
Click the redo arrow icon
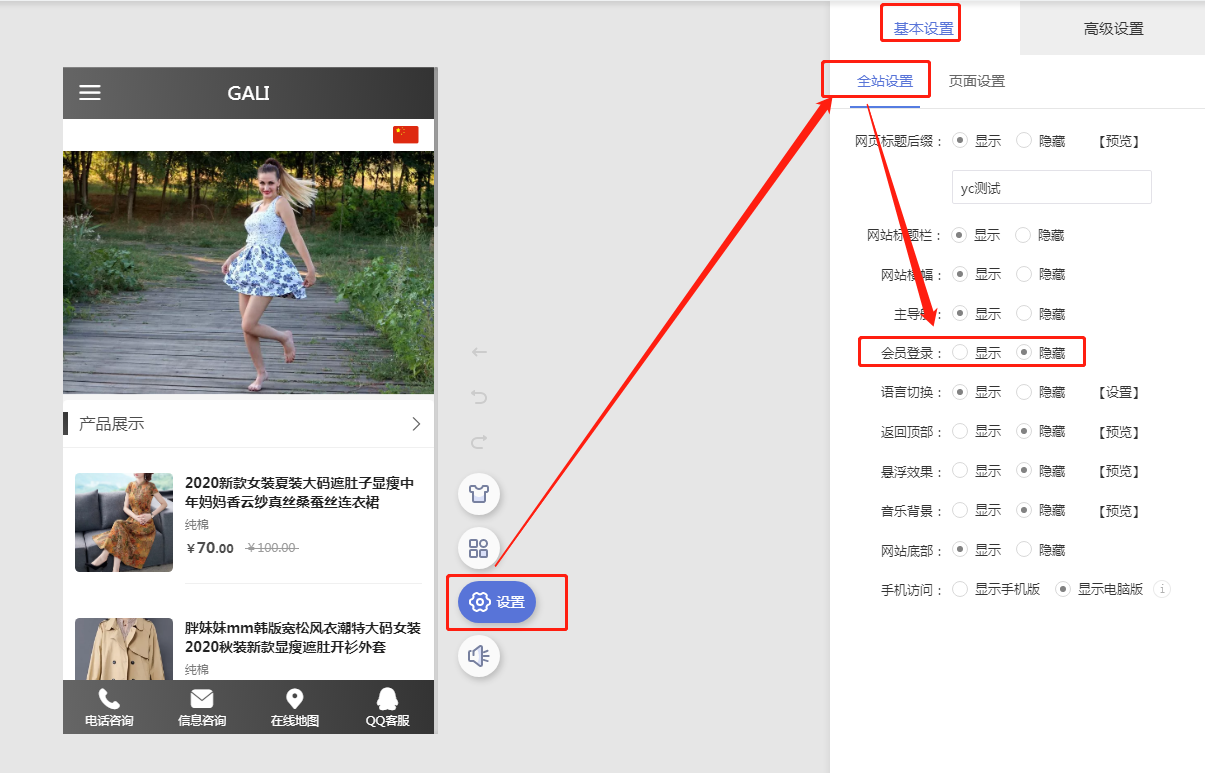pyautogui.click(x=479, y=442)
